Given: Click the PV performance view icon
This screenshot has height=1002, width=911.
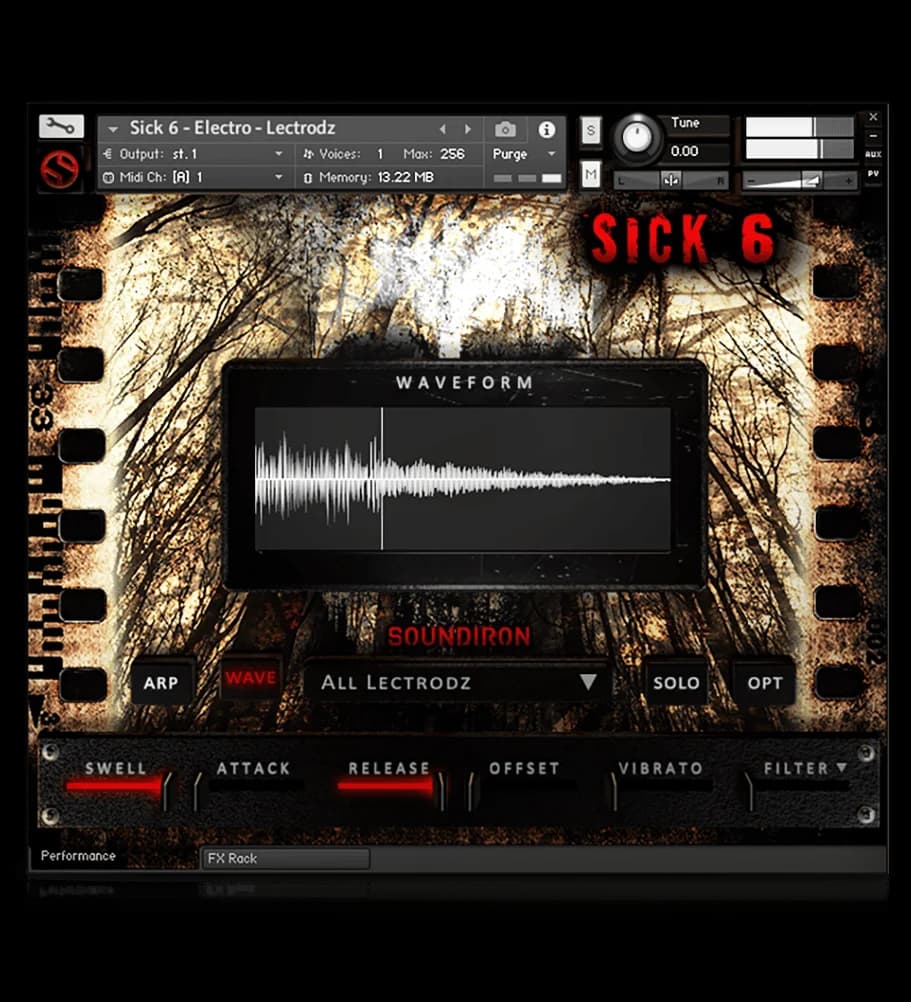Looking at the screenshot, I should pyautogui.click(x=873, y=172).
